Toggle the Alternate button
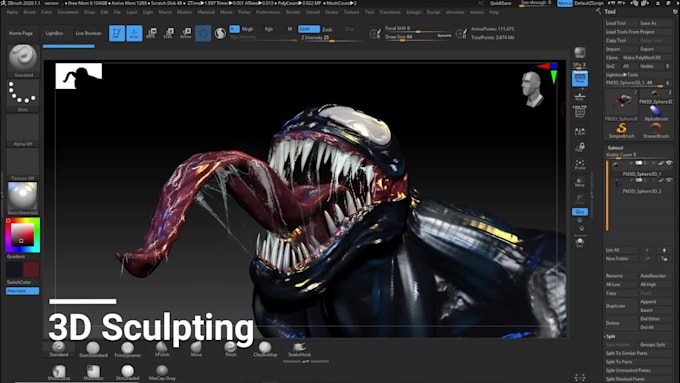680x383 pixels. pyautogui.click(x=23, y=291)
